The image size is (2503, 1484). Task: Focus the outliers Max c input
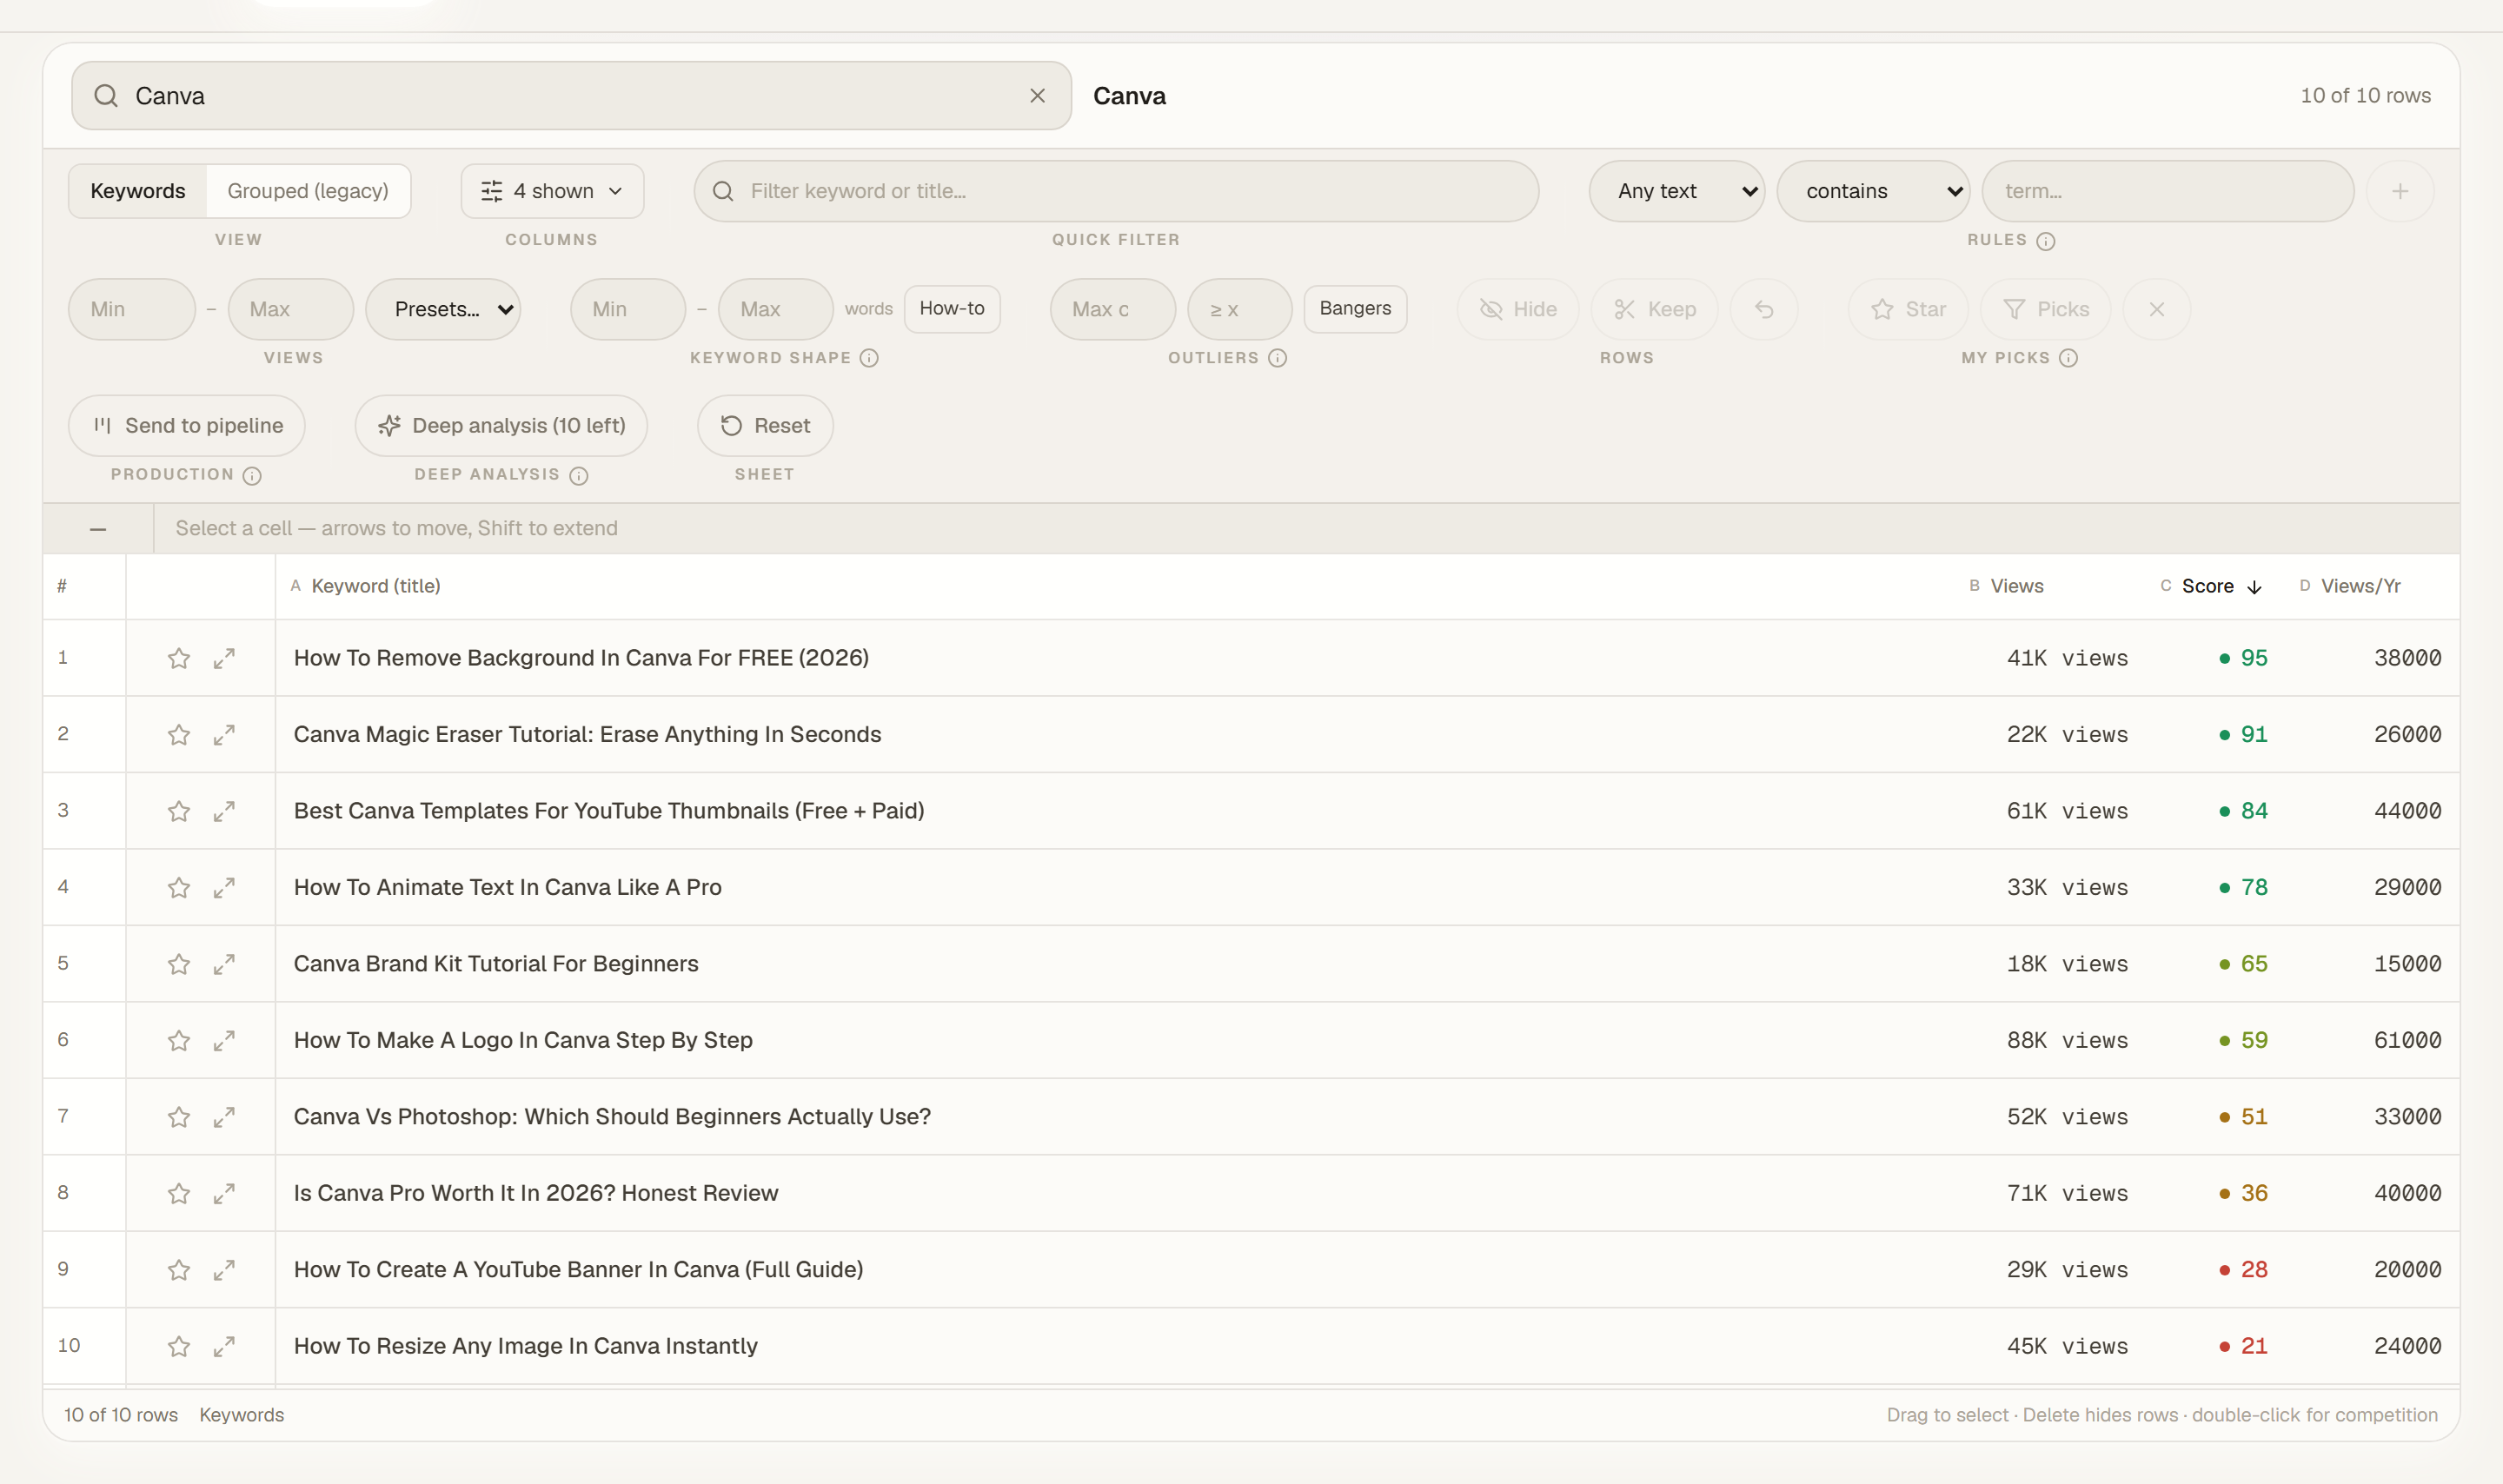[x=1113, y=309]
